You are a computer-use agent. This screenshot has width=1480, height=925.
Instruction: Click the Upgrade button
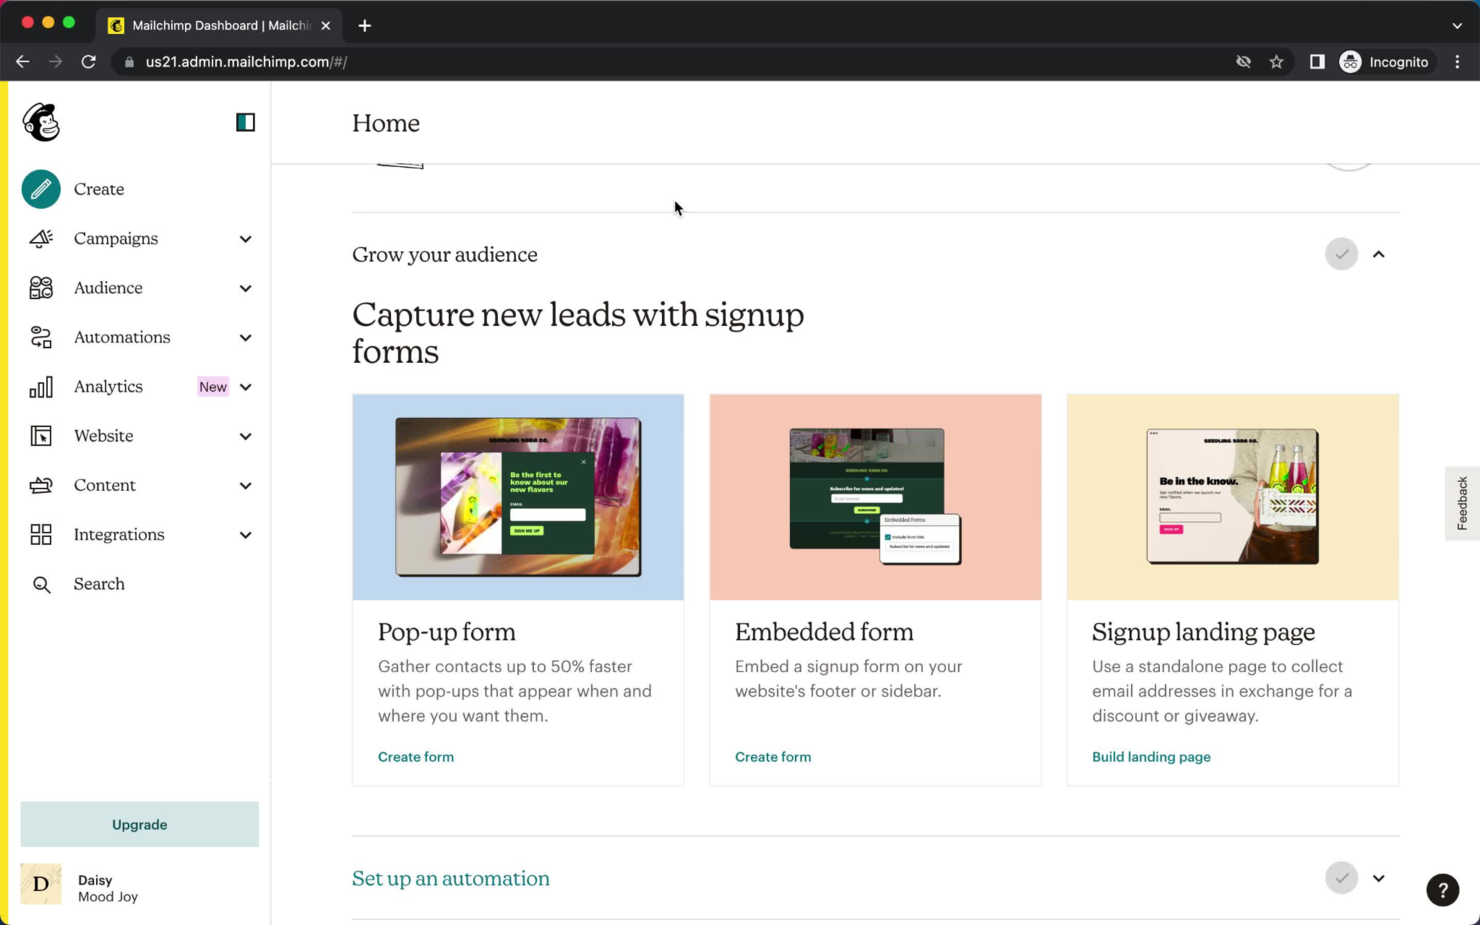click(x=139, y=824)
